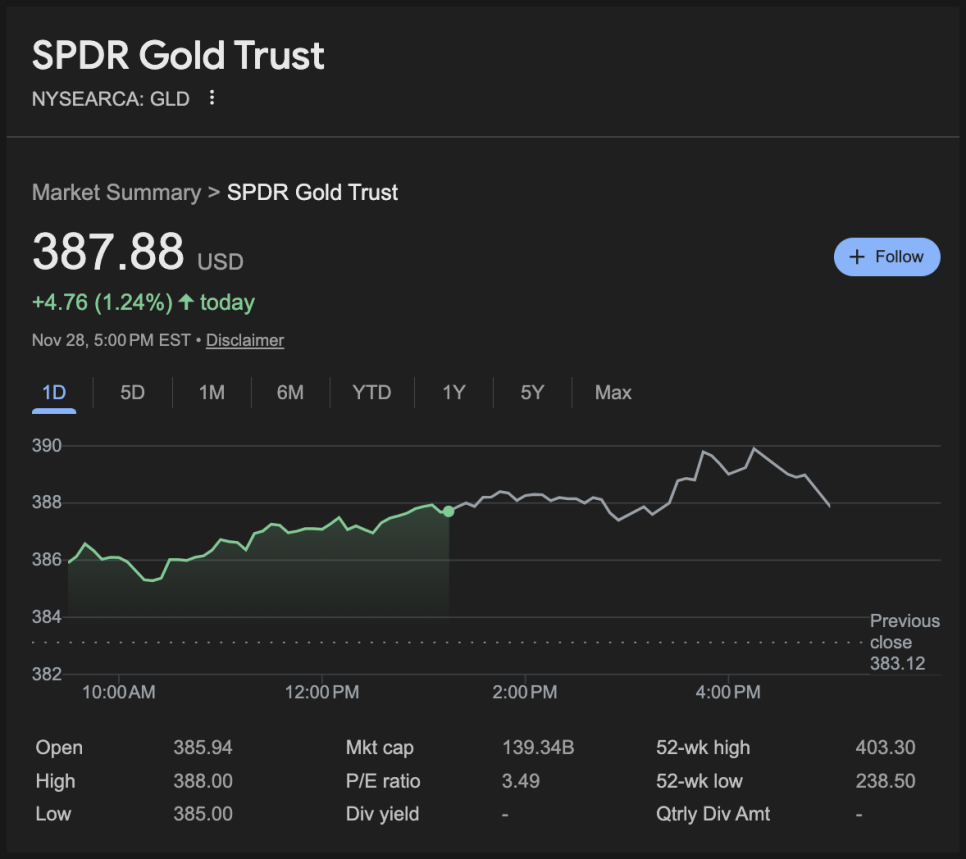Open the Disclaimer link
This screenshot has height=859, width=966.
[x=245, y=340]
